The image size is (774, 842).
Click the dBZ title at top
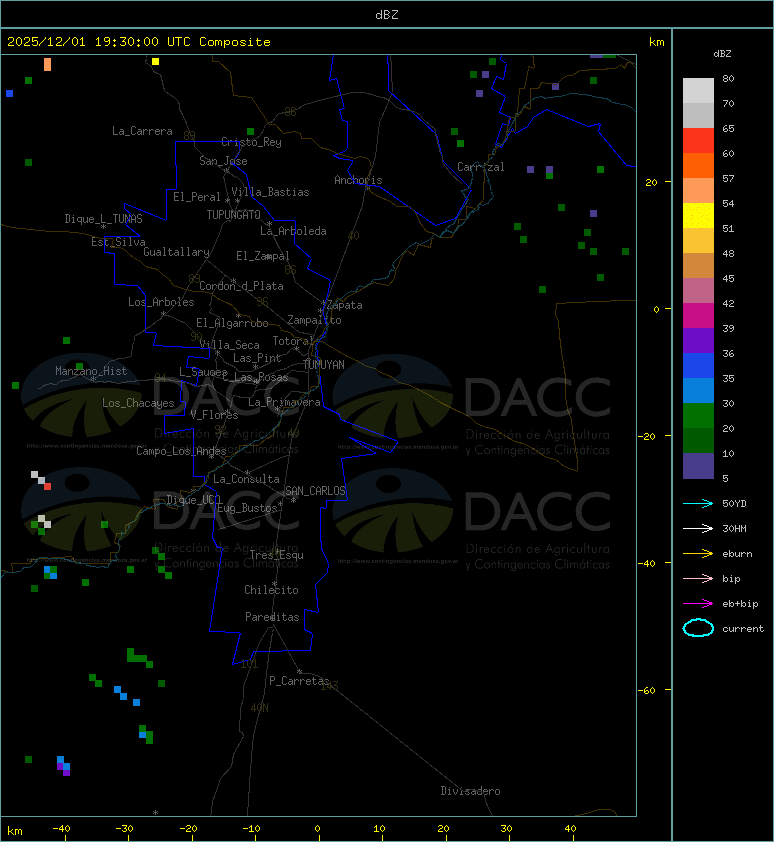(387, 14)
